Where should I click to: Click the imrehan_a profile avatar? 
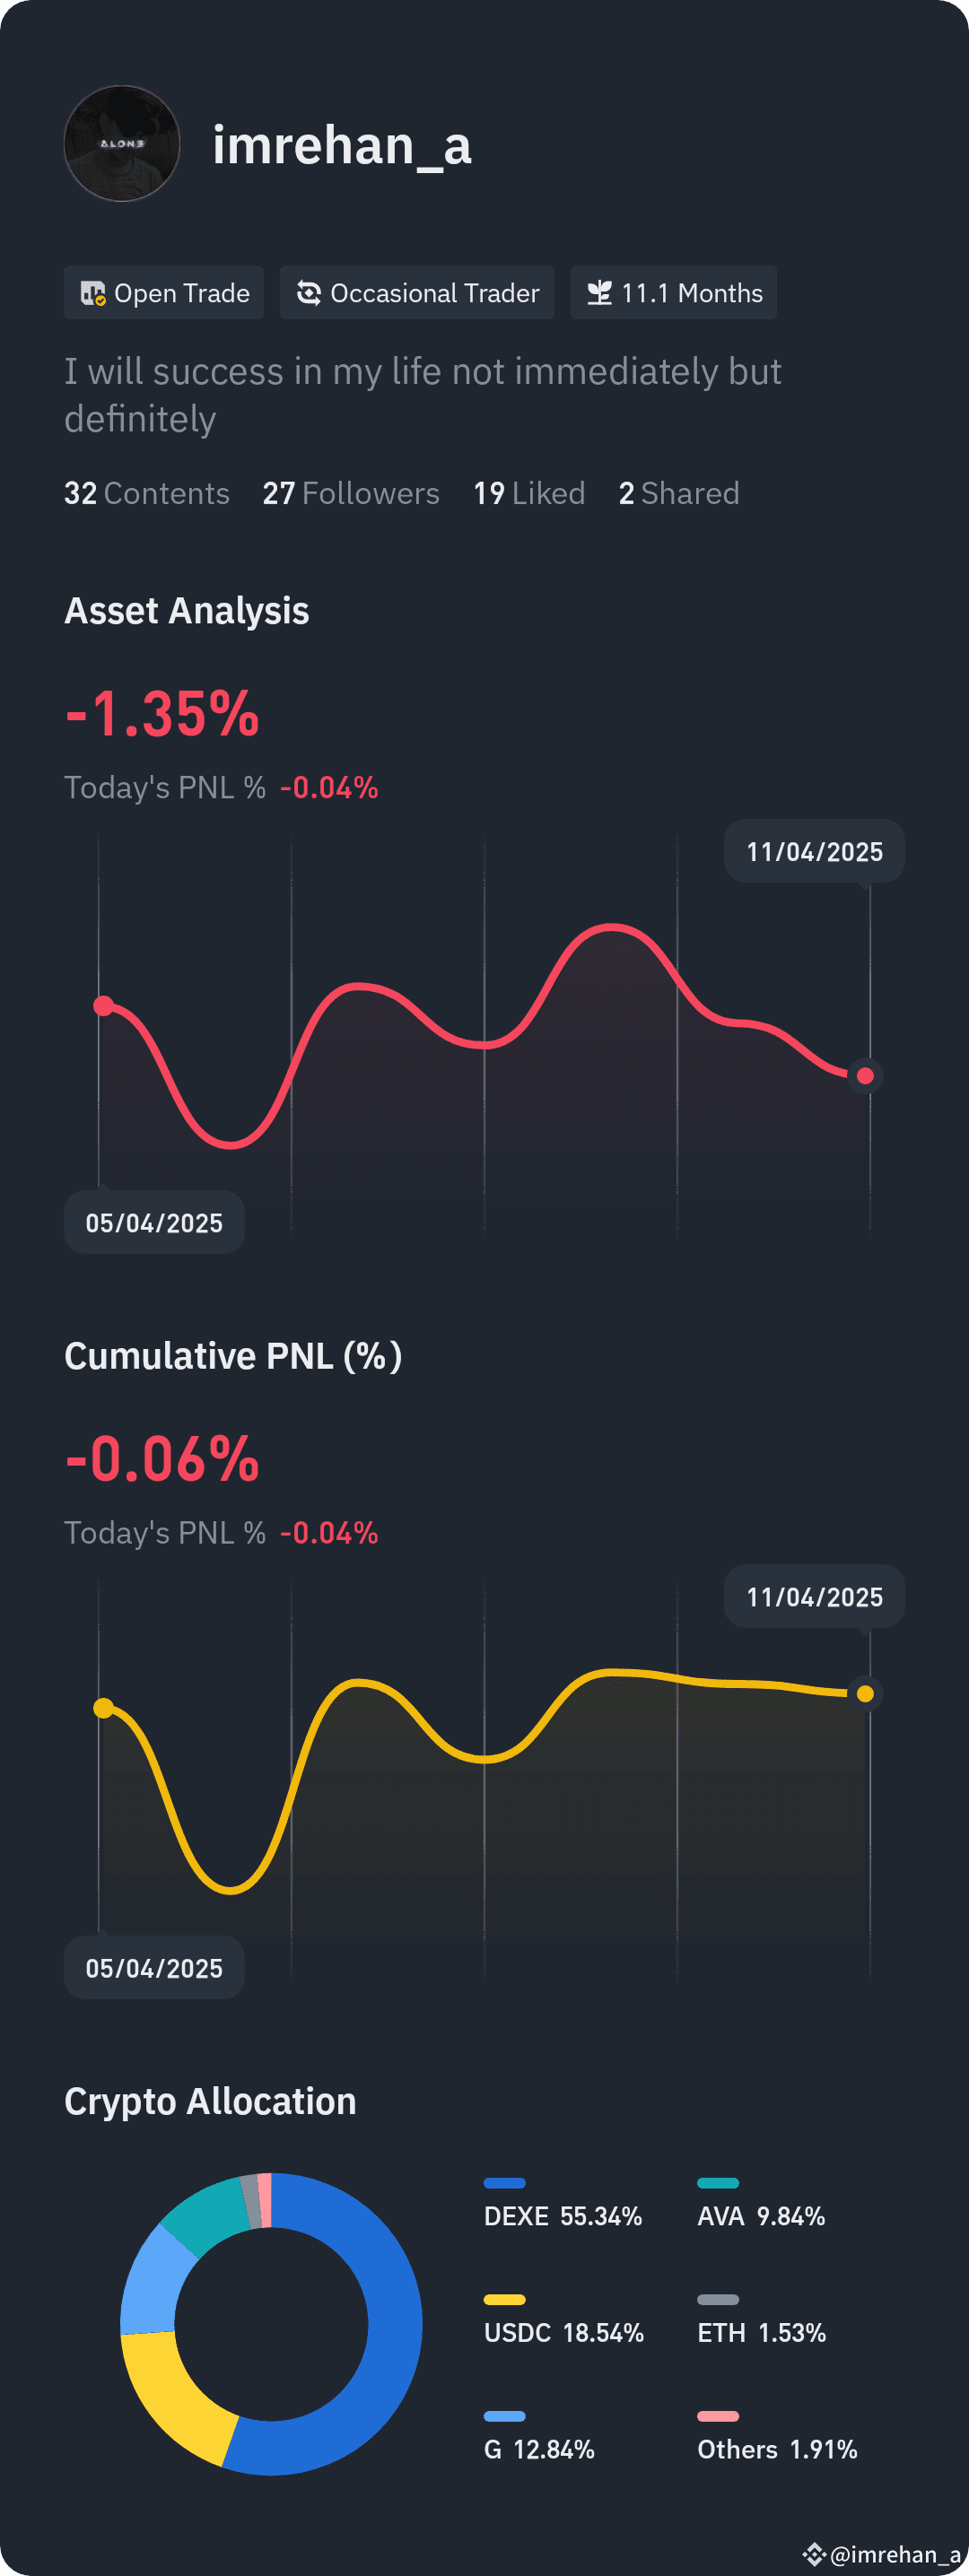coord(121,143)
